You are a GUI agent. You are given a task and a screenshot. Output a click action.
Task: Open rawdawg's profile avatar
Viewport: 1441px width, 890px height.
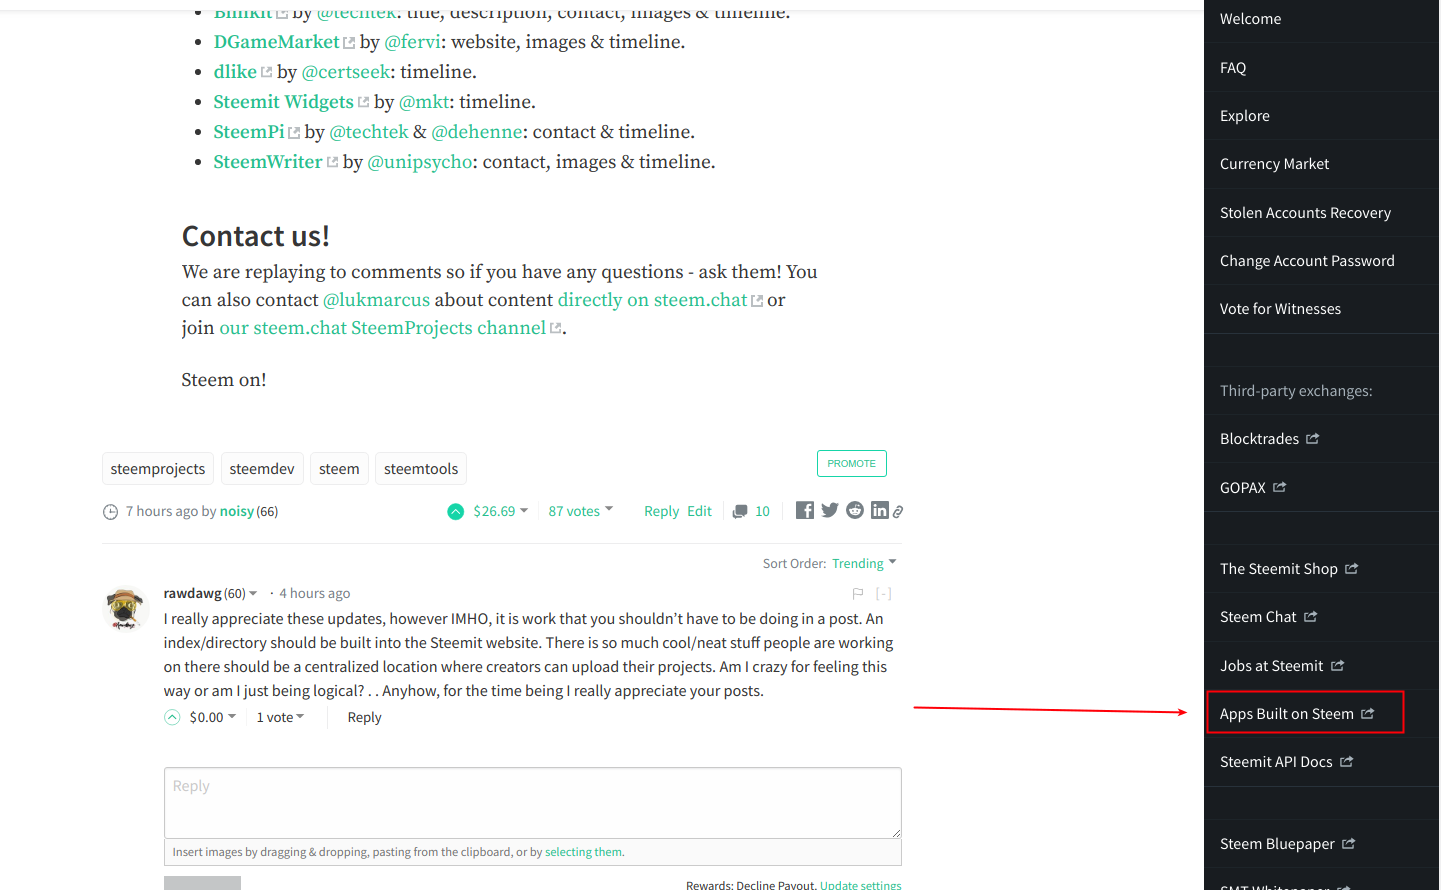125,608
